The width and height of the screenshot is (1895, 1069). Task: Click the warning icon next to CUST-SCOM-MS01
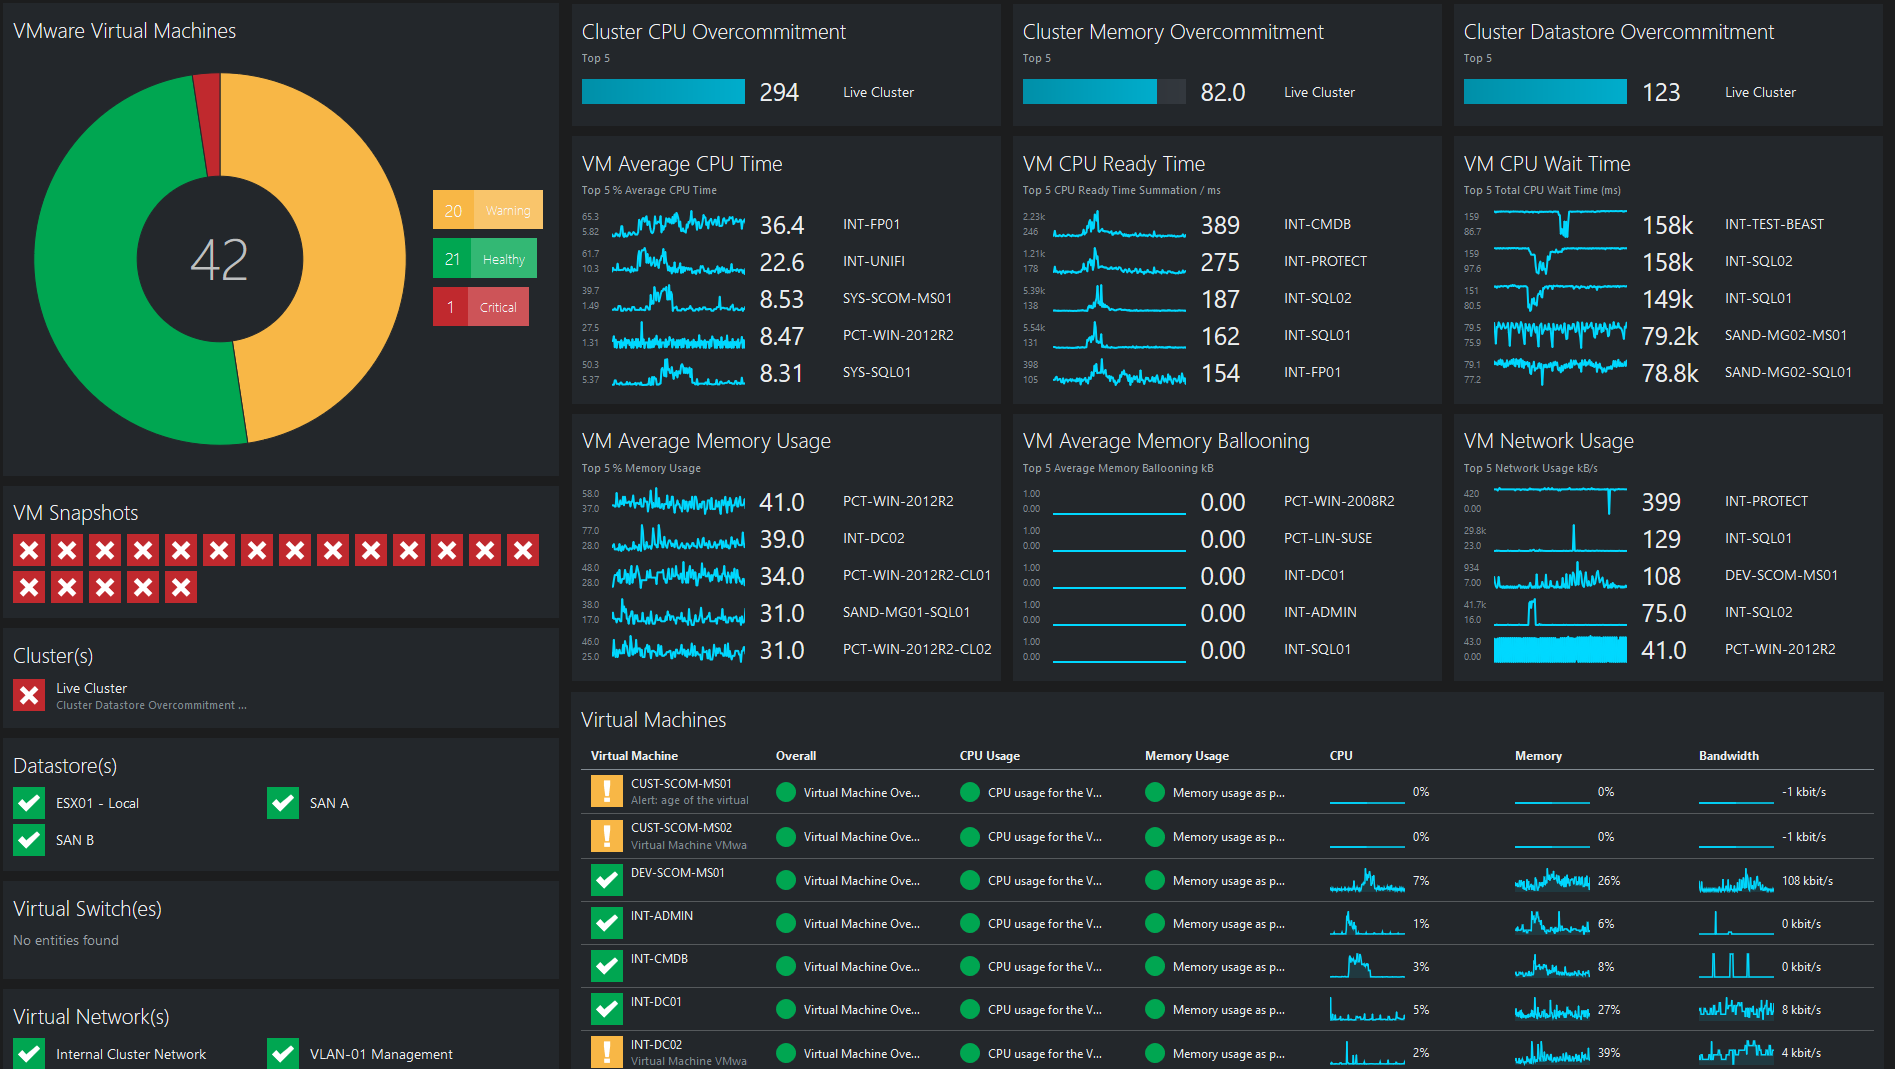pyautogui.click(x=606, y=791)
